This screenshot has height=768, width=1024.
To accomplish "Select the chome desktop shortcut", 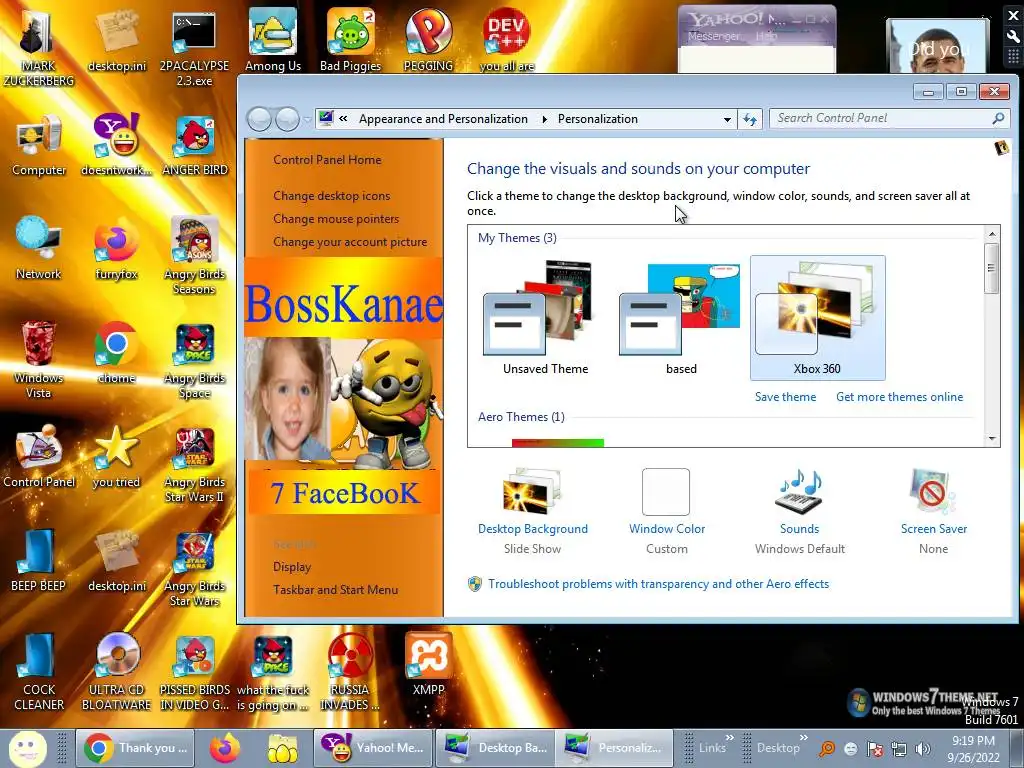I will point(116,353).
